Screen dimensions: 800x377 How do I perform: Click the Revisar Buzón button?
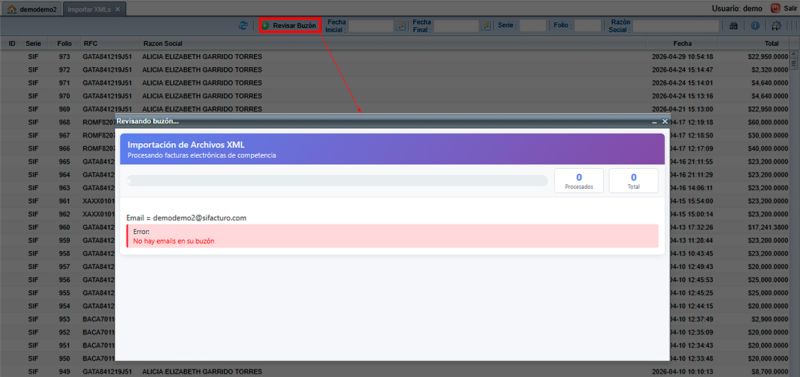[x=290, y=26]
